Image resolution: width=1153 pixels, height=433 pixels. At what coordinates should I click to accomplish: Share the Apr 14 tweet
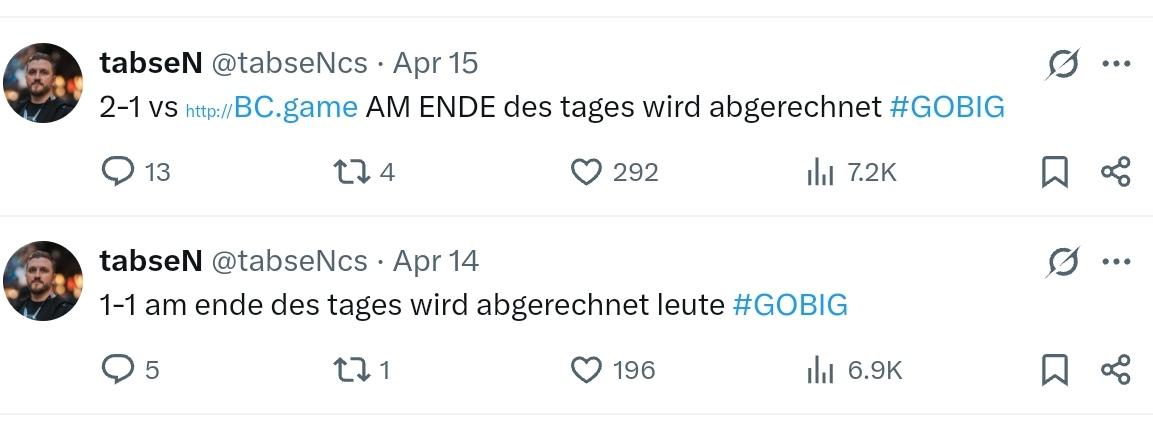pos(1115,369)
